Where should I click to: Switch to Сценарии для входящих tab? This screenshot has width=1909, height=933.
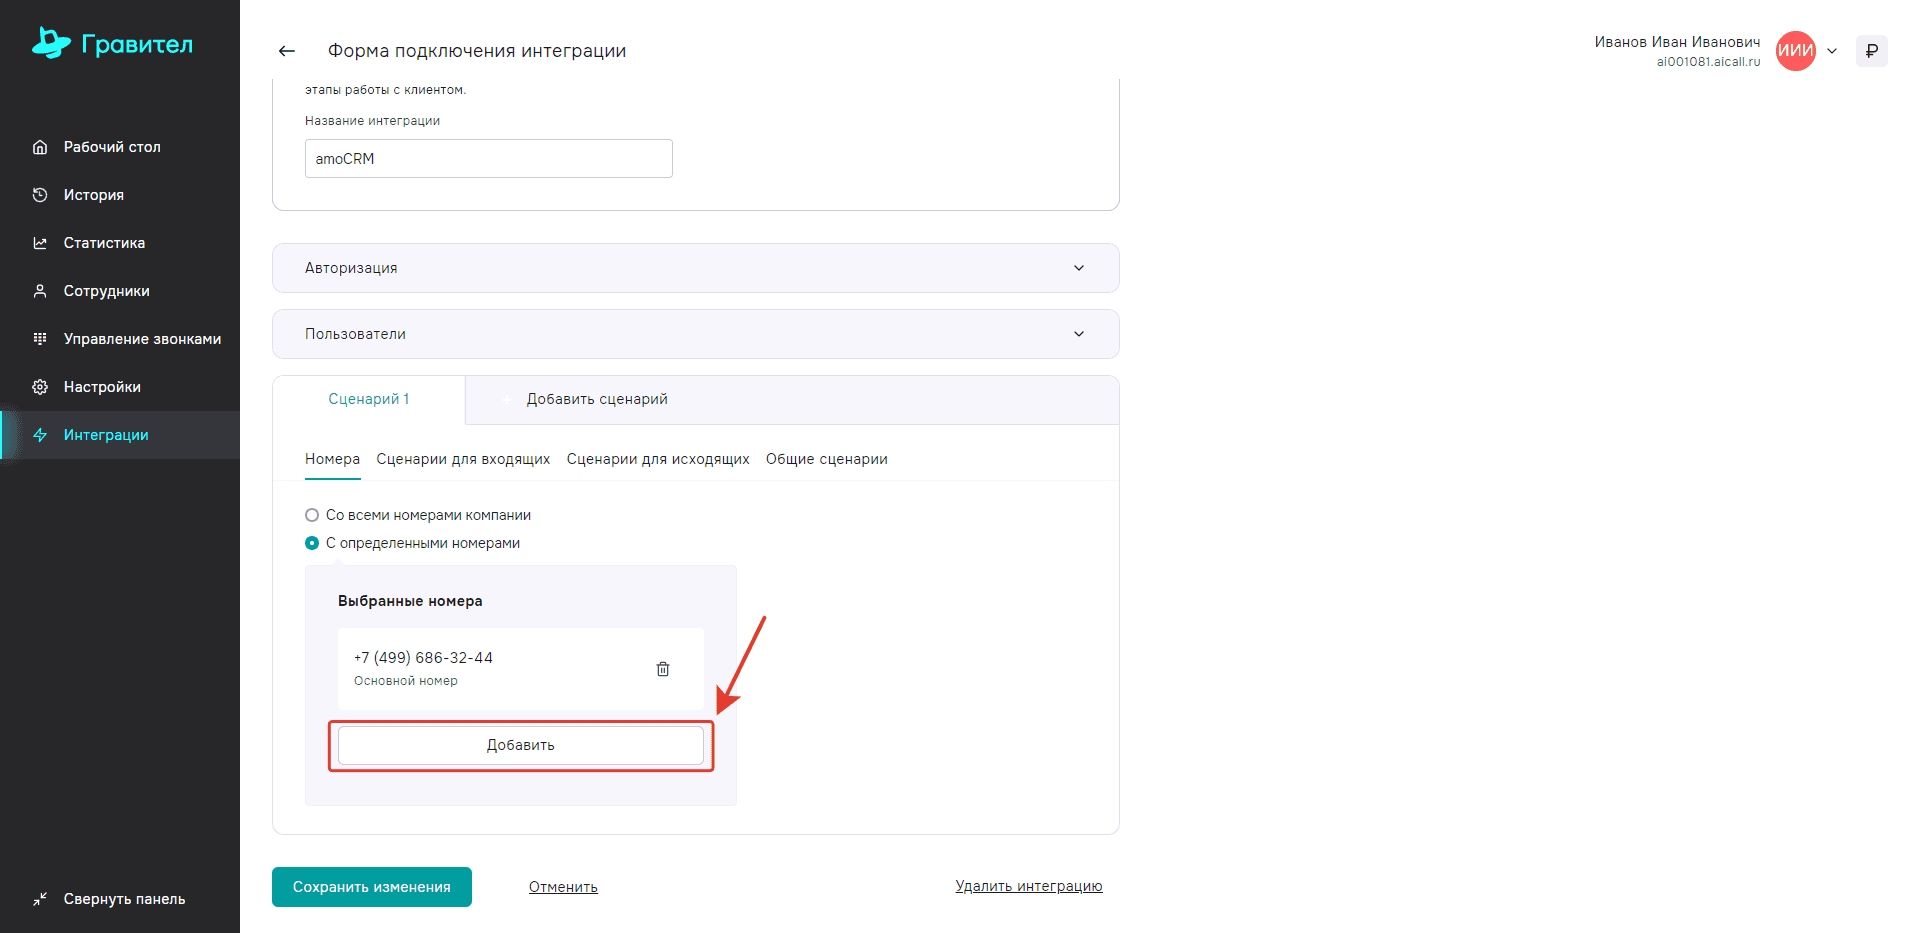pyautogui.click(x=463, y=459)
